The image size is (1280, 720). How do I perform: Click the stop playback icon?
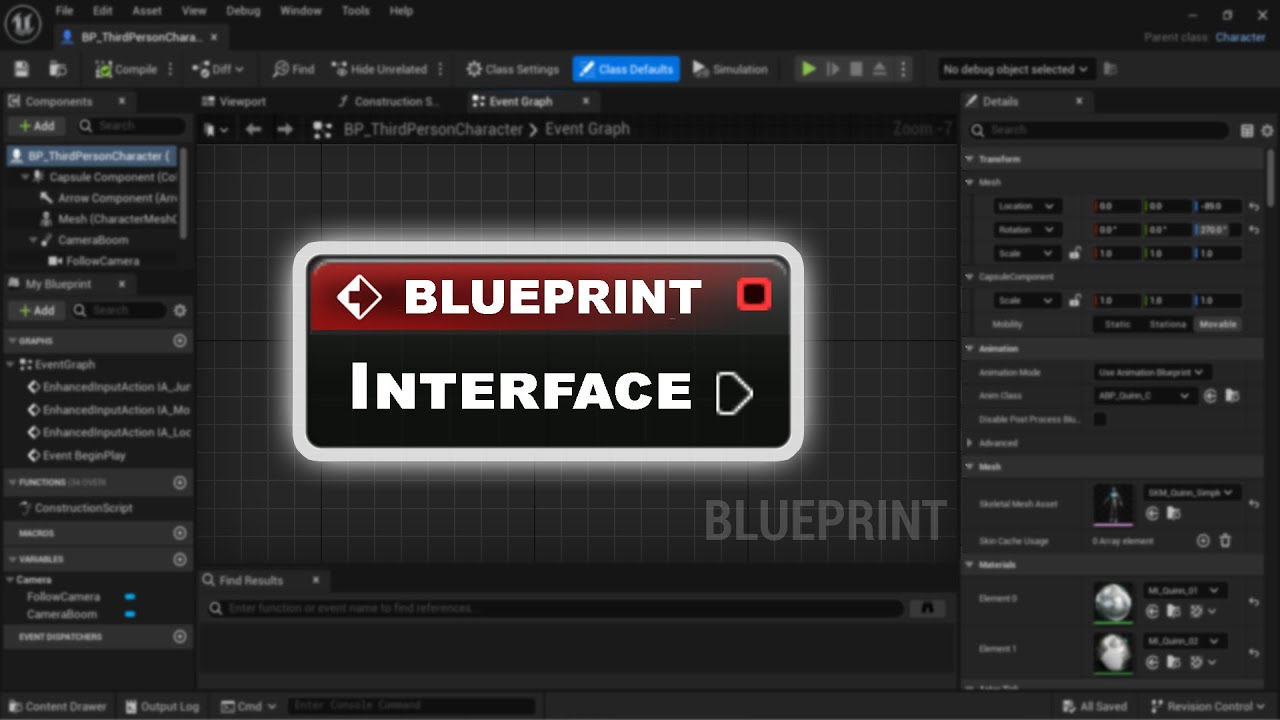point(856,69)
